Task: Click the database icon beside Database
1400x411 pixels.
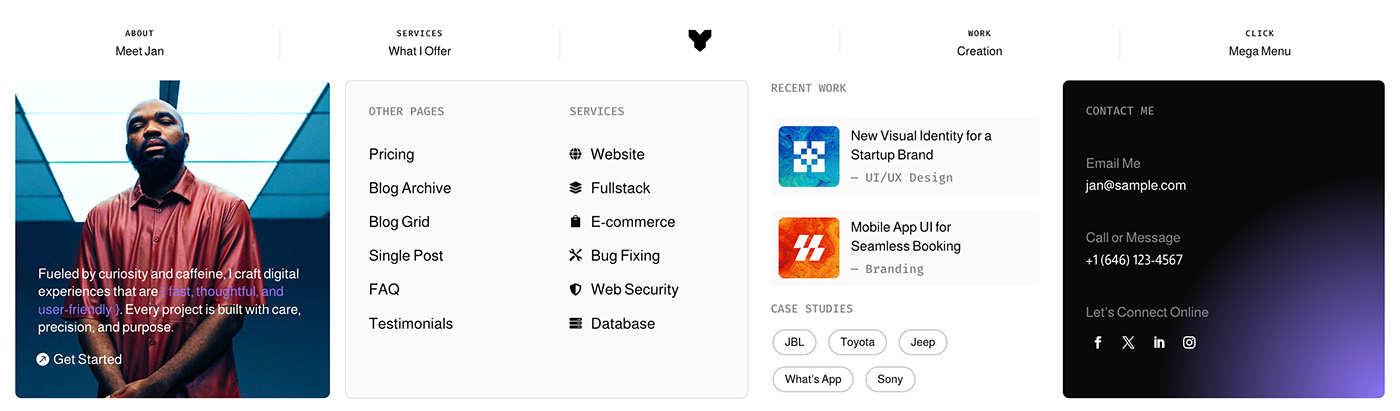Action: 576,323
